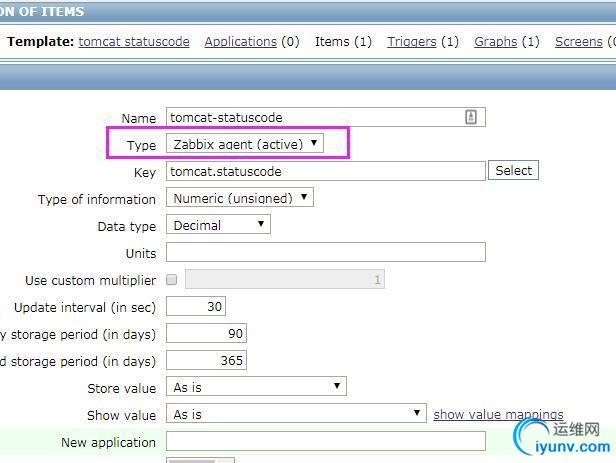Click the Key field containing tomcat.statuscode
This screenshot has width=616, height=463.
[326, 171]
